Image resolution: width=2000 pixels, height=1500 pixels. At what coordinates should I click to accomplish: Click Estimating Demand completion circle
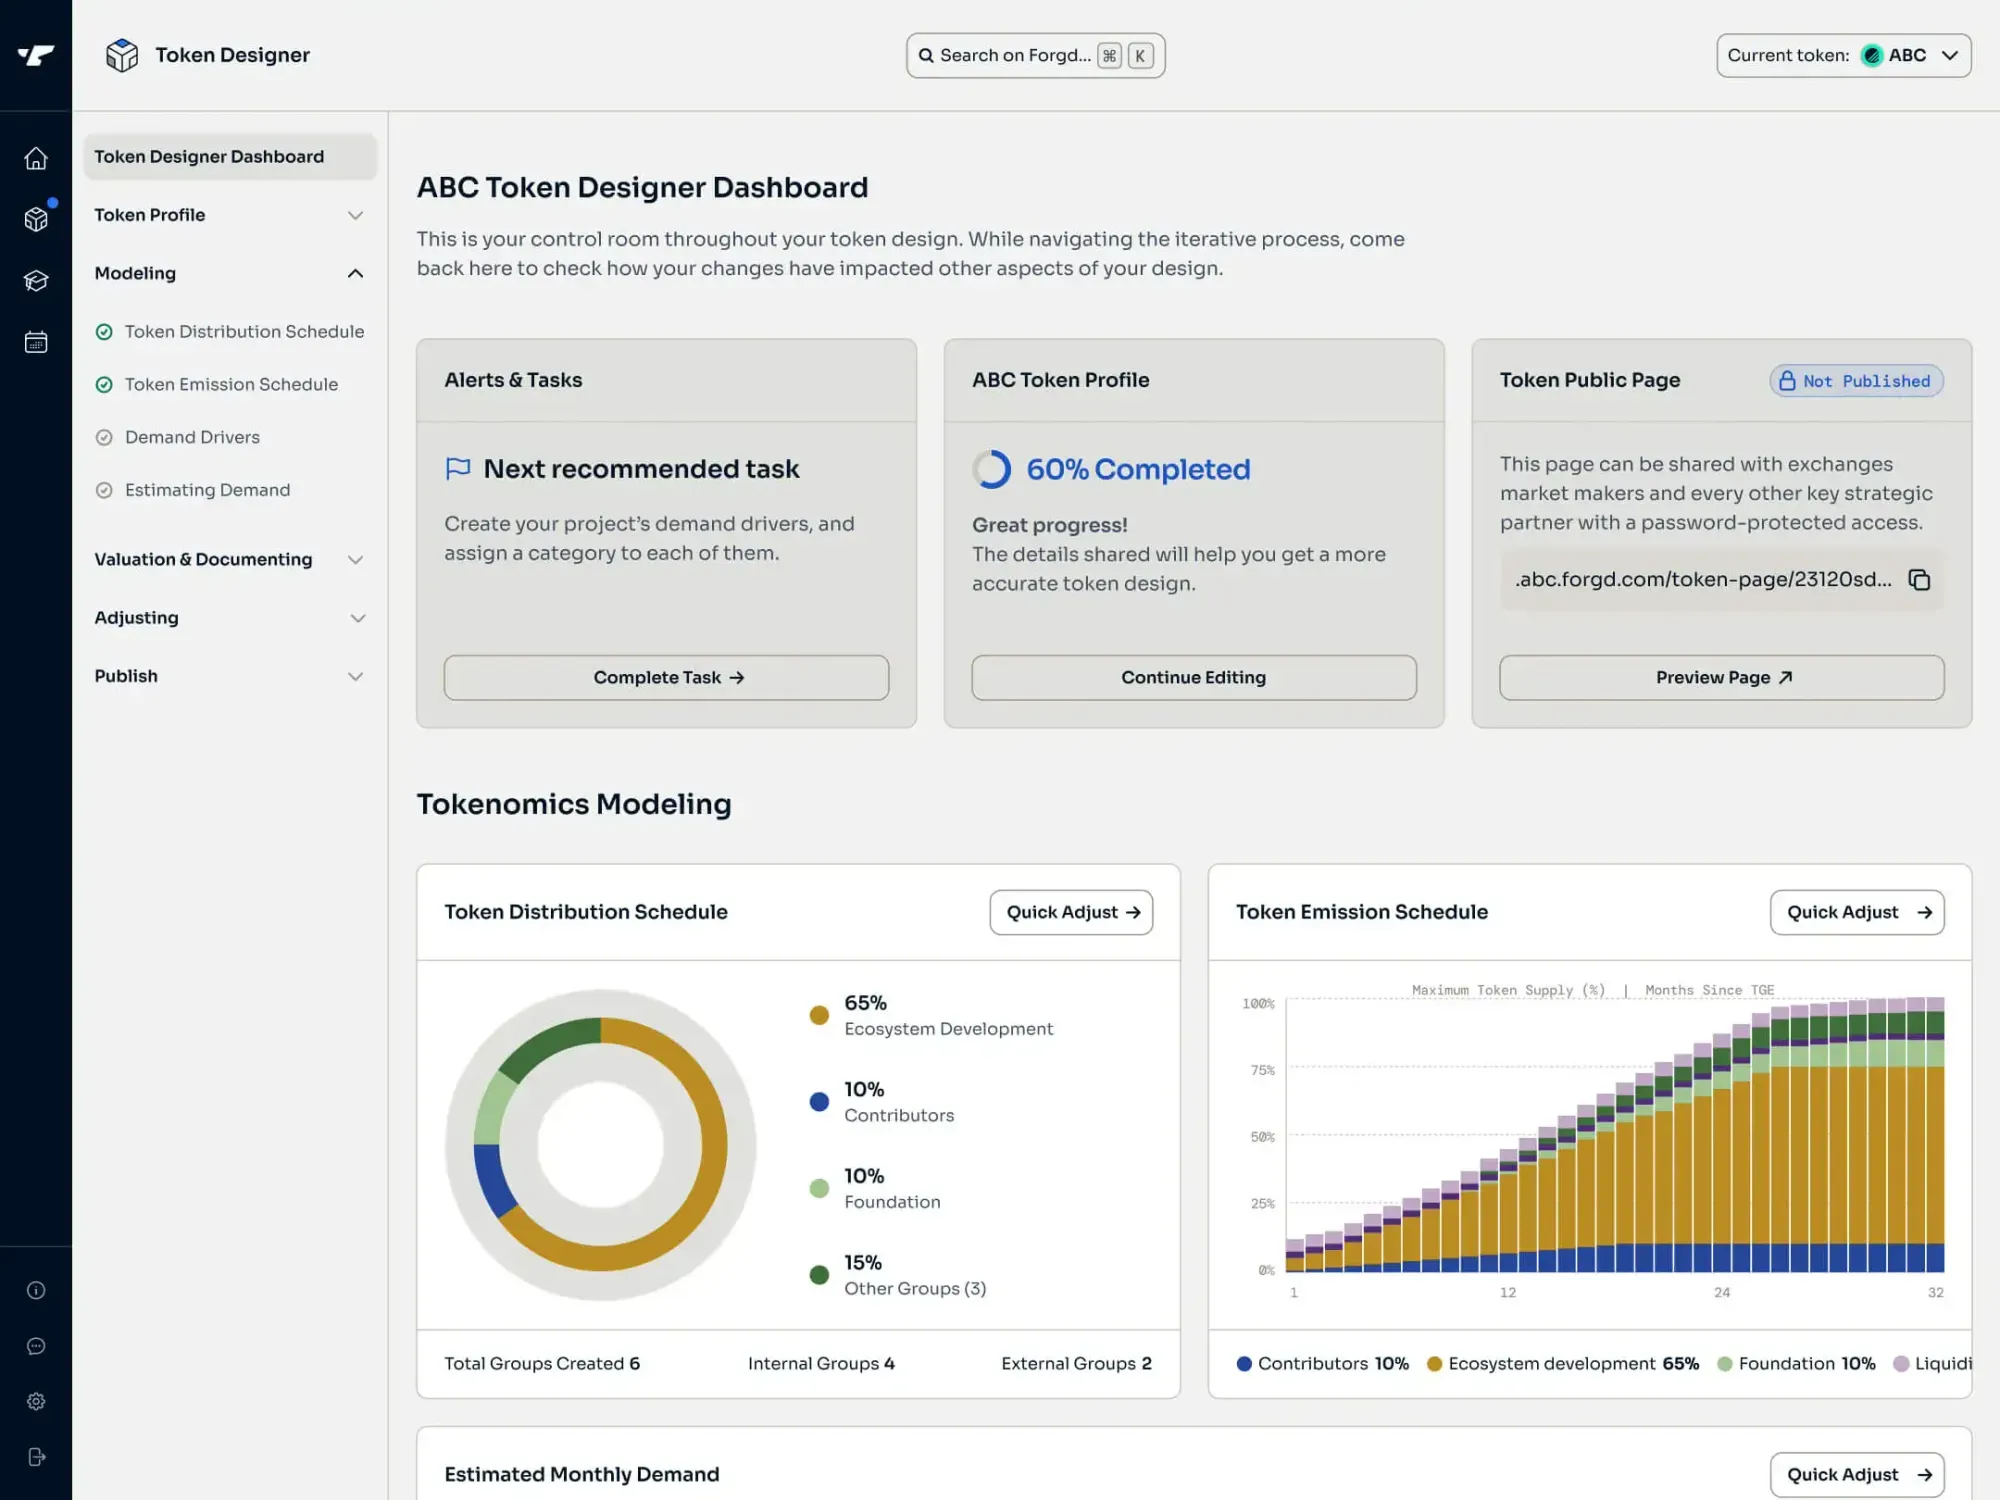[x=104, y=490]
